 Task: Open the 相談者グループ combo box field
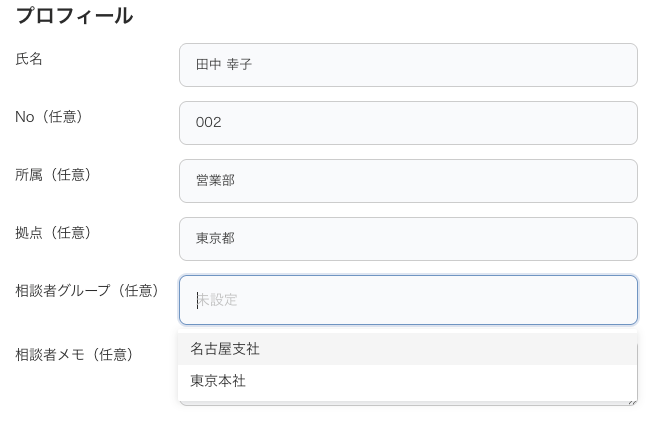click(408, 300)
